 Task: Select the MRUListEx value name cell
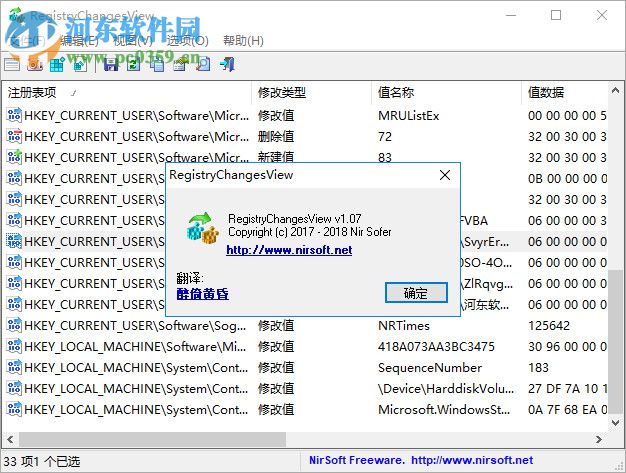click(408, 116)
